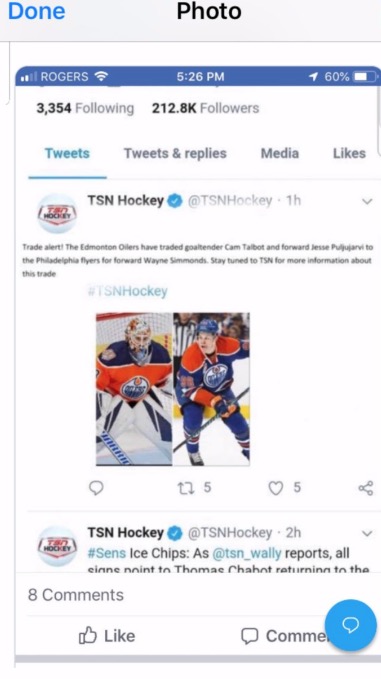
Task: Tap TSN Hockey avatar on Sens tweet
Action: coord(57,546)
